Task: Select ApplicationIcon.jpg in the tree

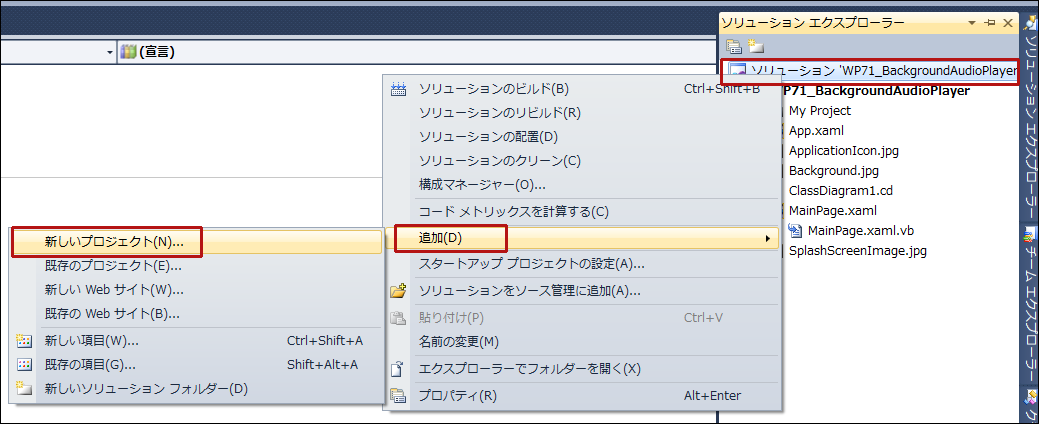Action: click(844, 151)
